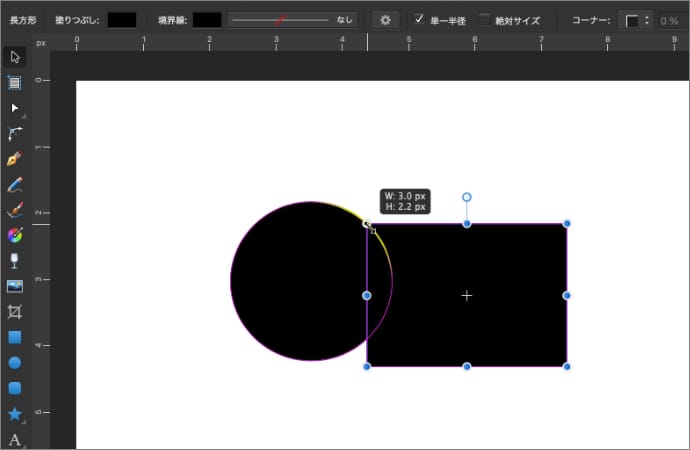Viewport: 690px width, 450px height.
Task: Select the Star shape tool
Action: coord(15,413)
